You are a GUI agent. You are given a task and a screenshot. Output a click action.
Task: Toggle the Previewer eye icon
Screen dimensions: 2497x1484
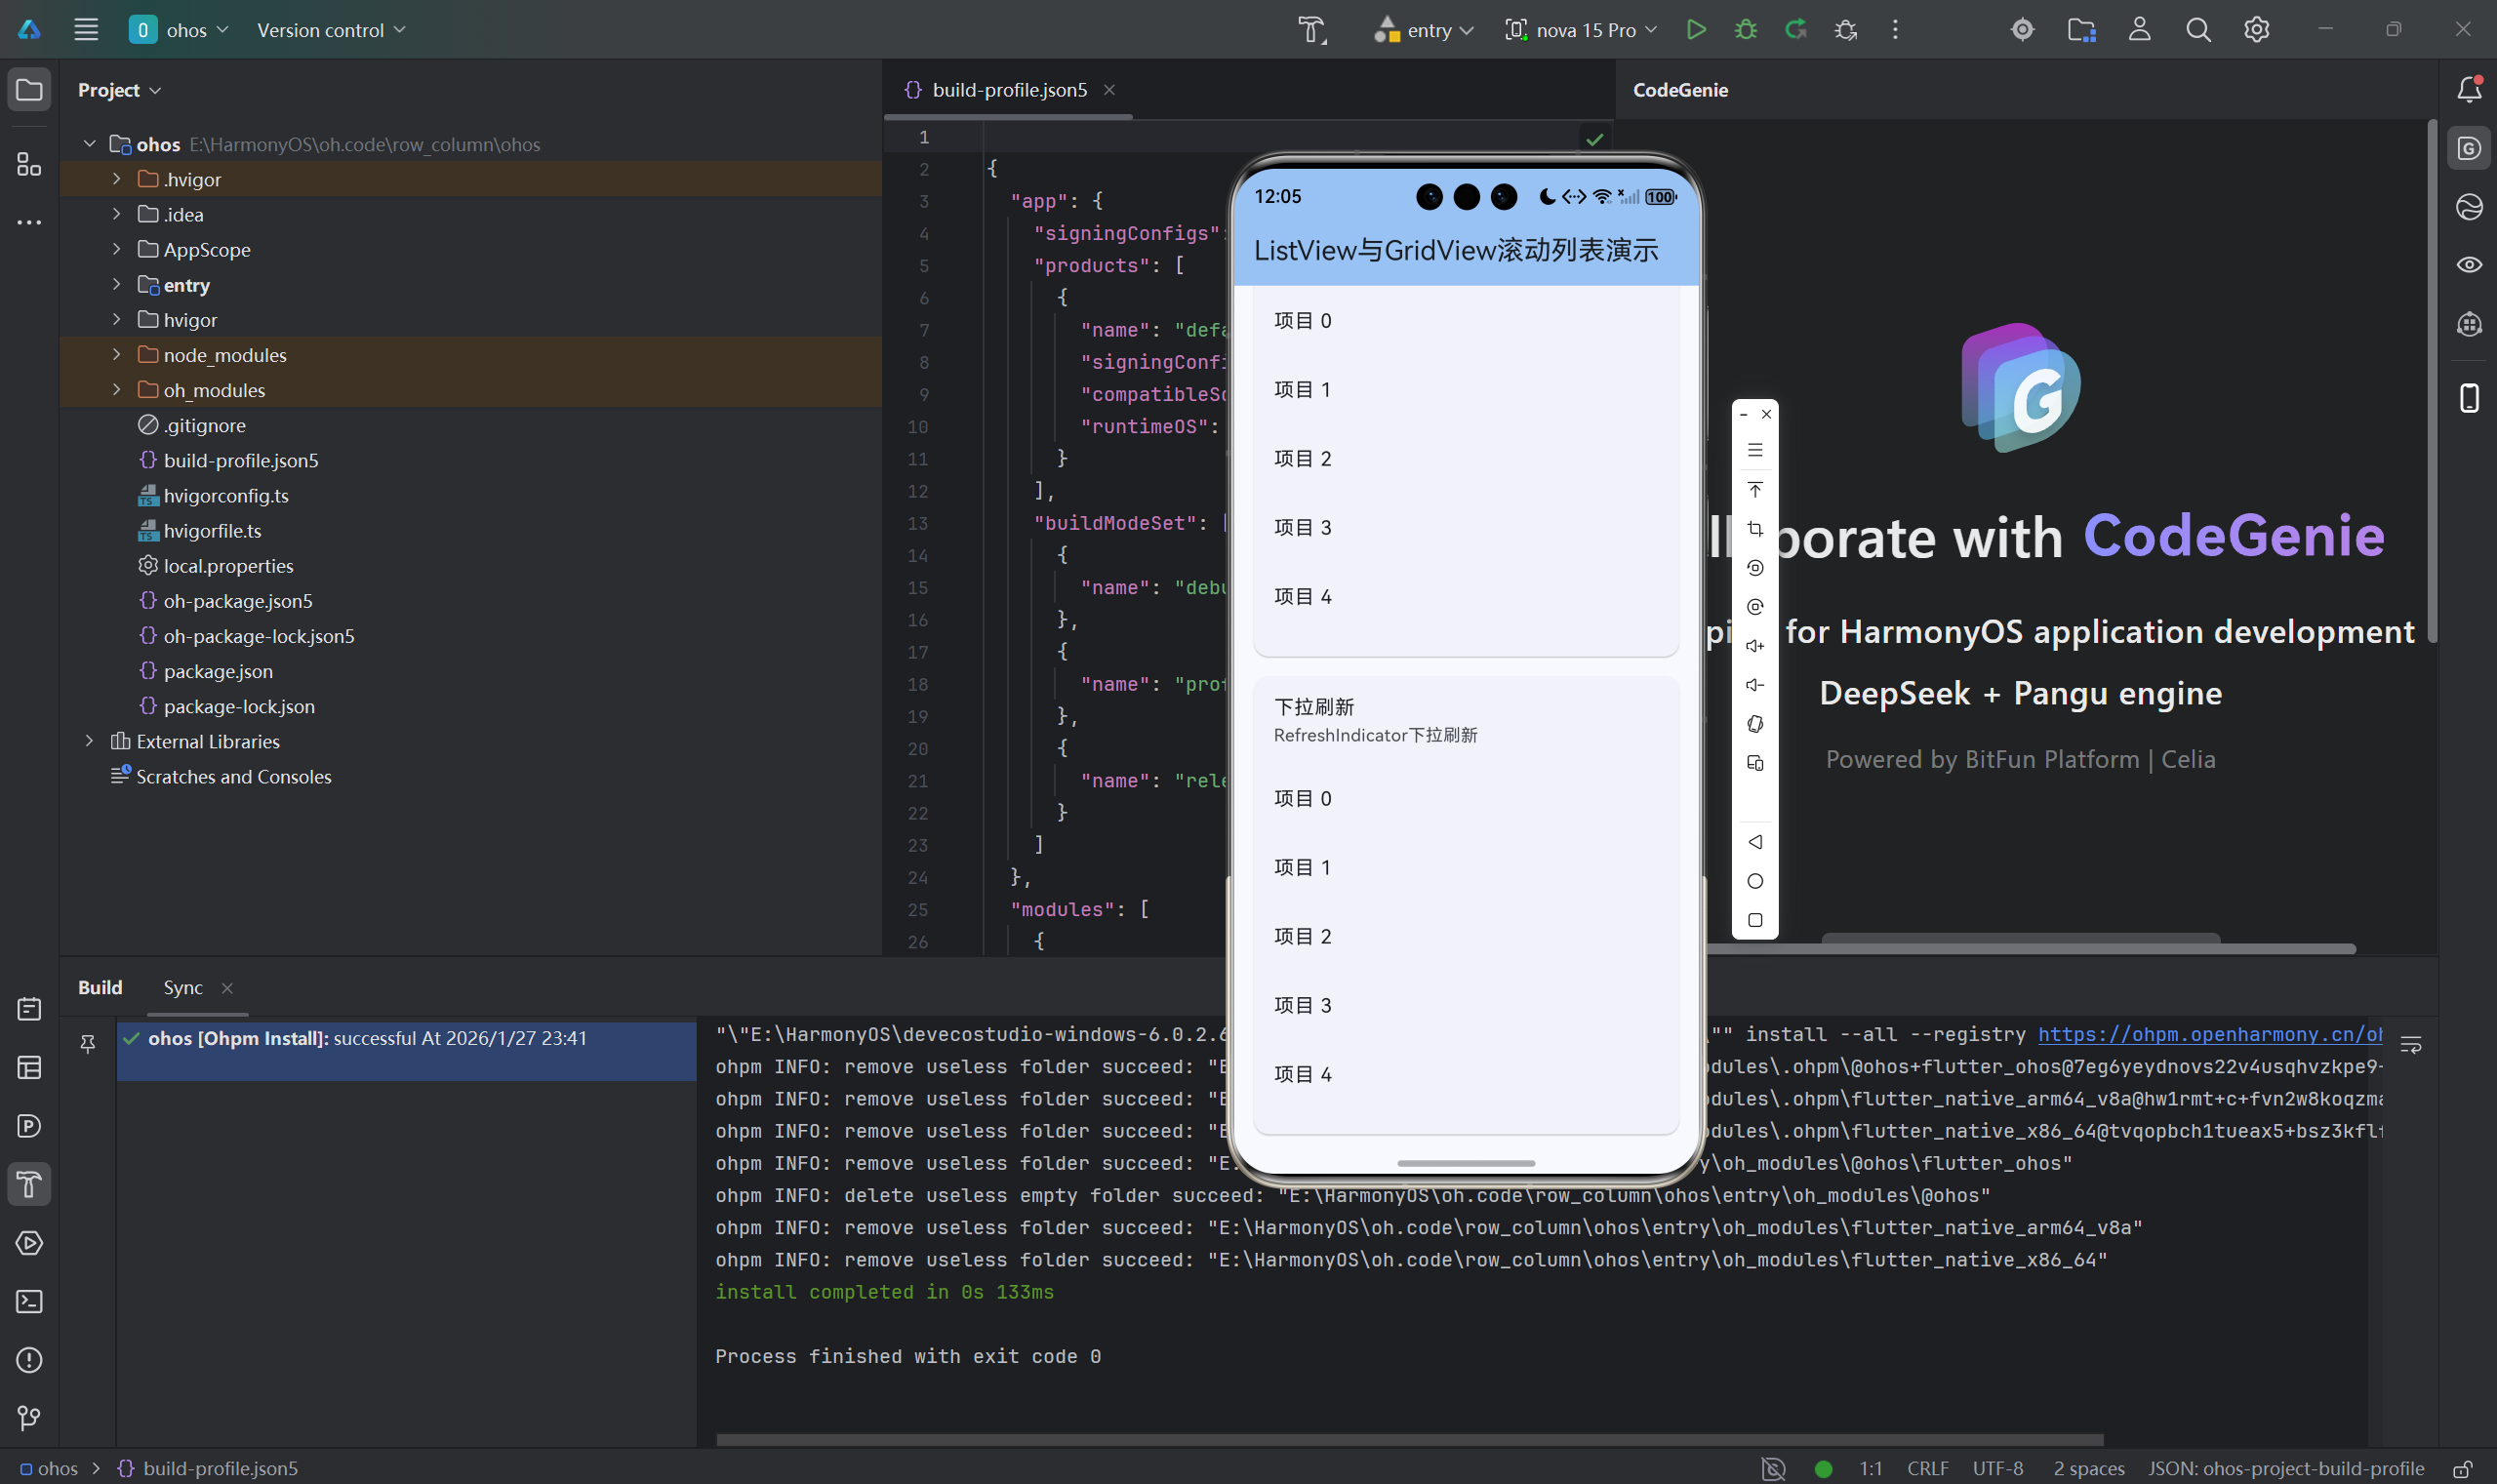2469,265
